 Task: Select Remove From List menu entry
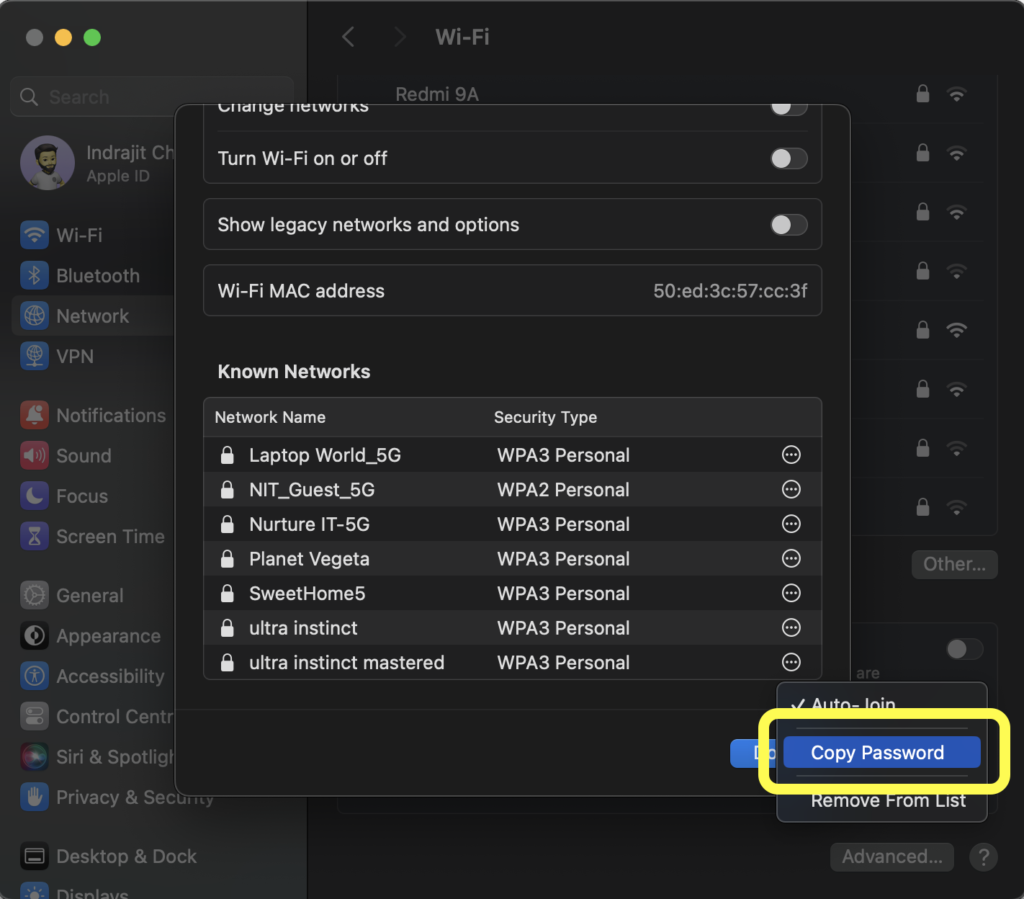tap(887, 801)
